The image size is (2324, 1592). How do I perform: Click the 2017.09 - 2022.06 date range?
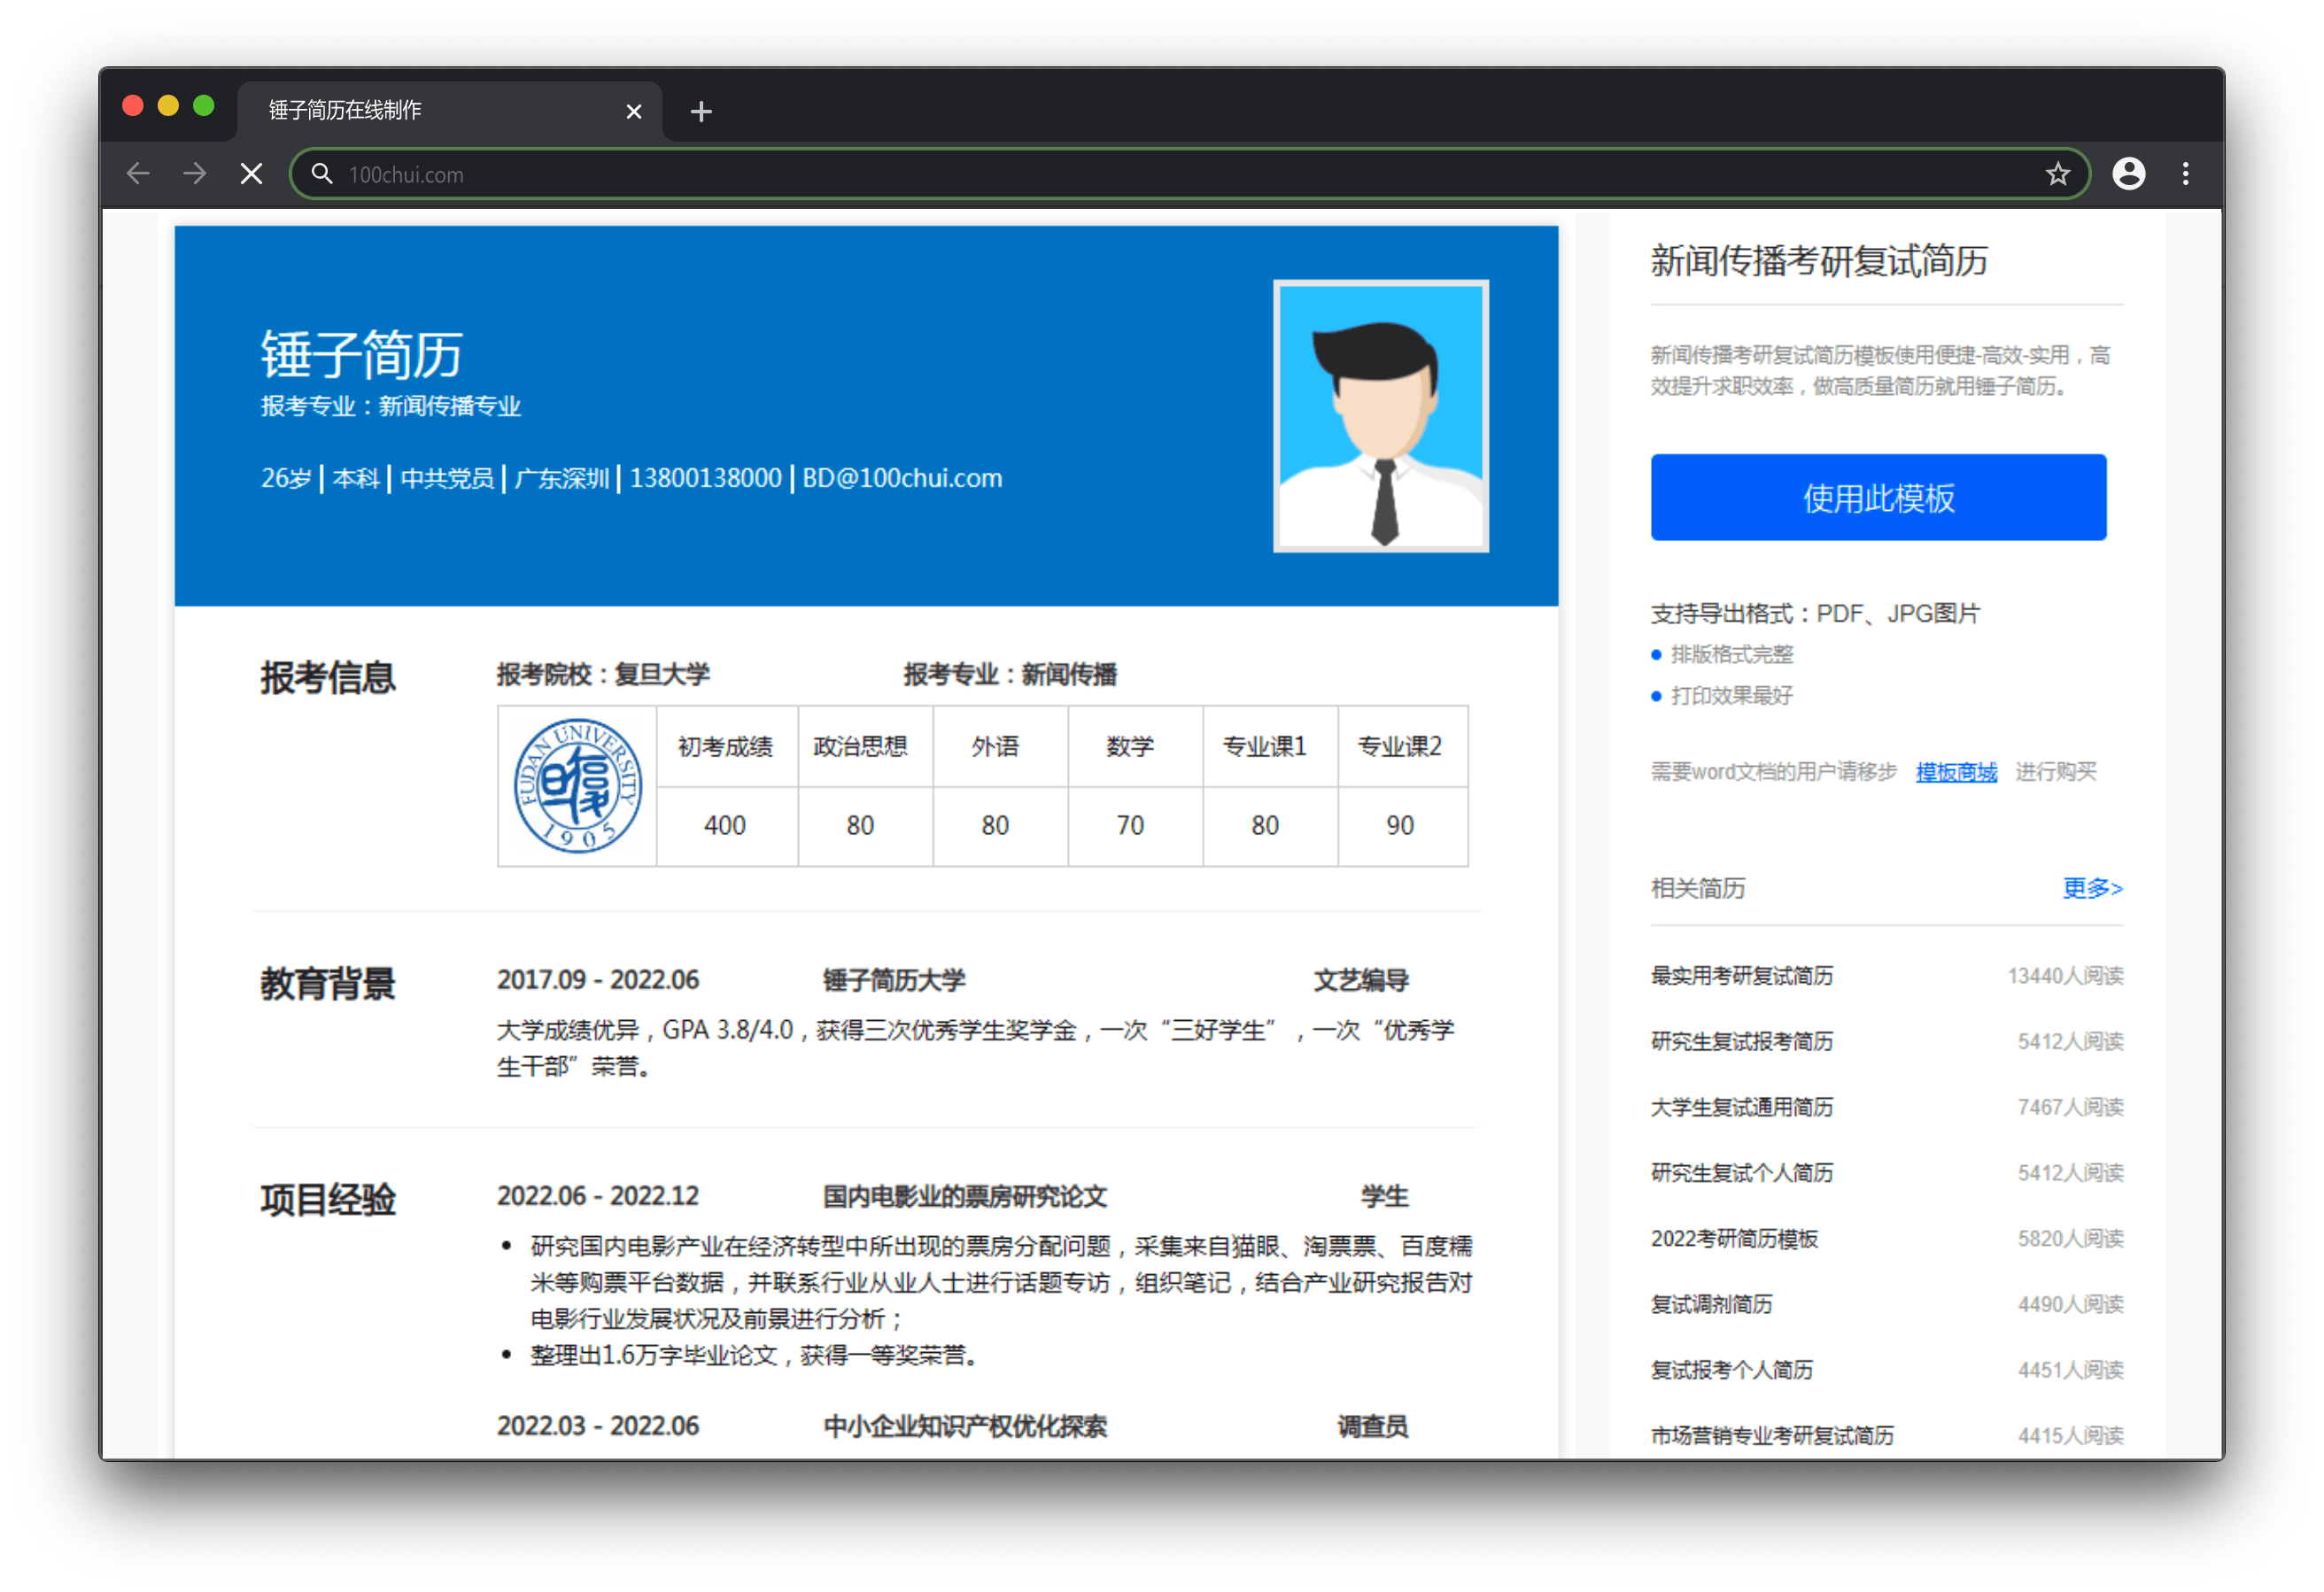598,980
